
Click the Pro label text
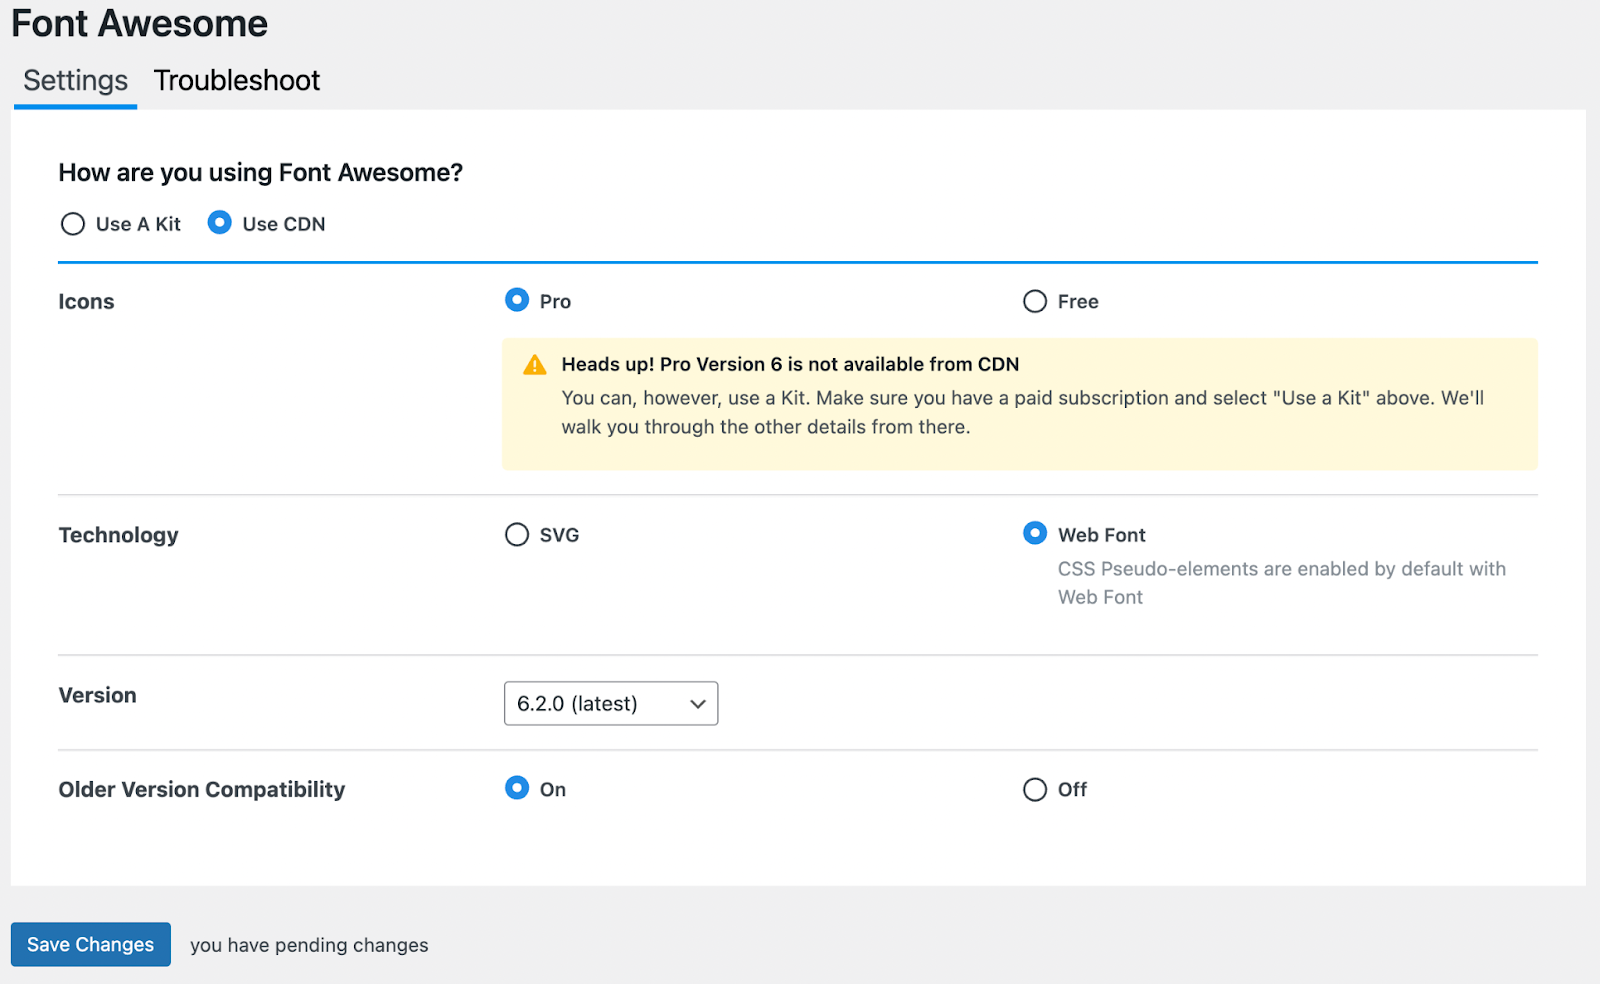555,302
